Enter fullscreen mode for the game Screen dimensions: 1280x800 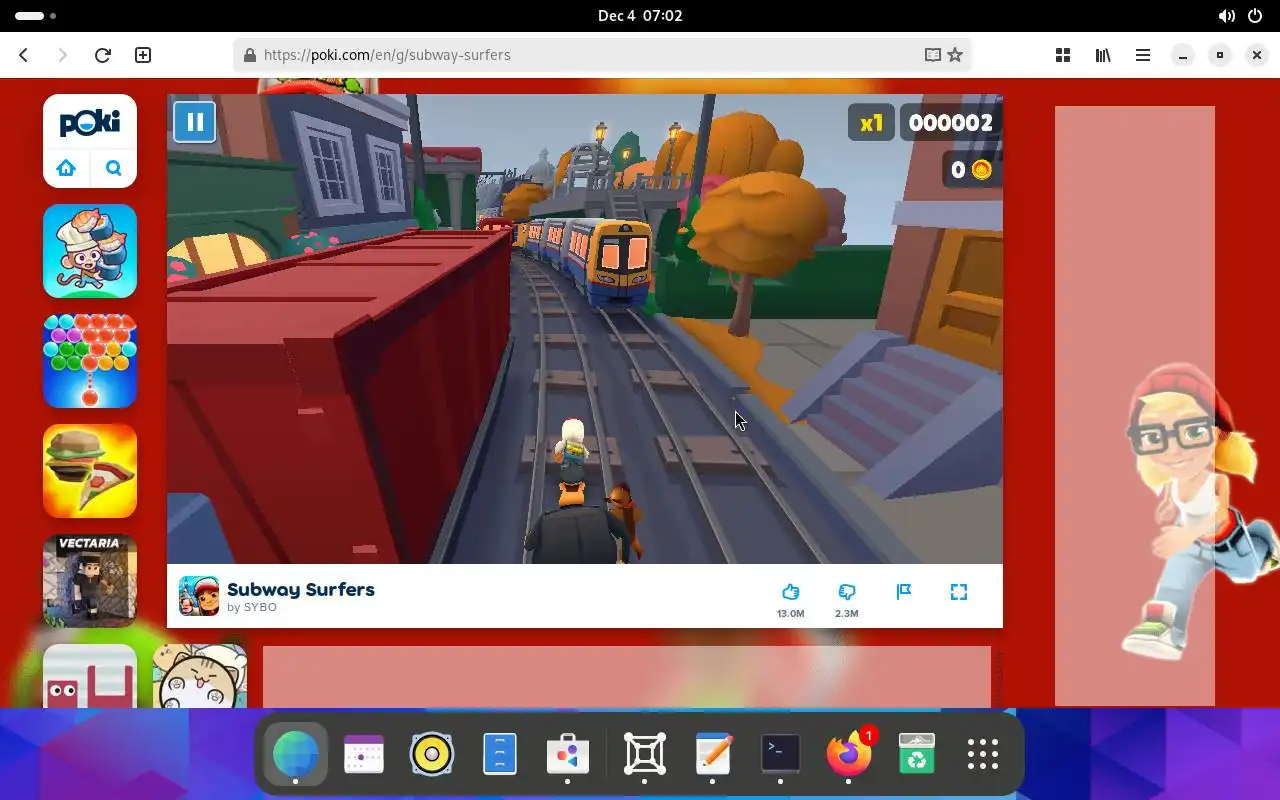[959, 592]
